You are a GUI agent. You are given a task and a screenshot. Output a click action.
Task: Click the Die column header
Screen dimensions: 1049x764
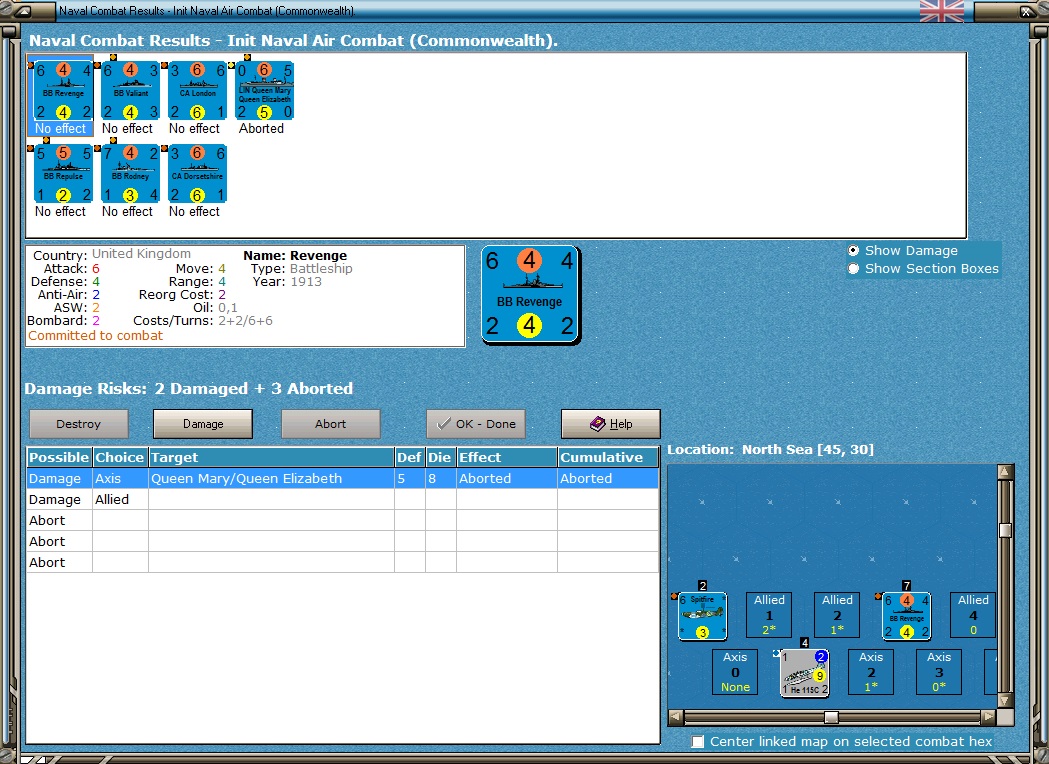(x=440, y=457)
